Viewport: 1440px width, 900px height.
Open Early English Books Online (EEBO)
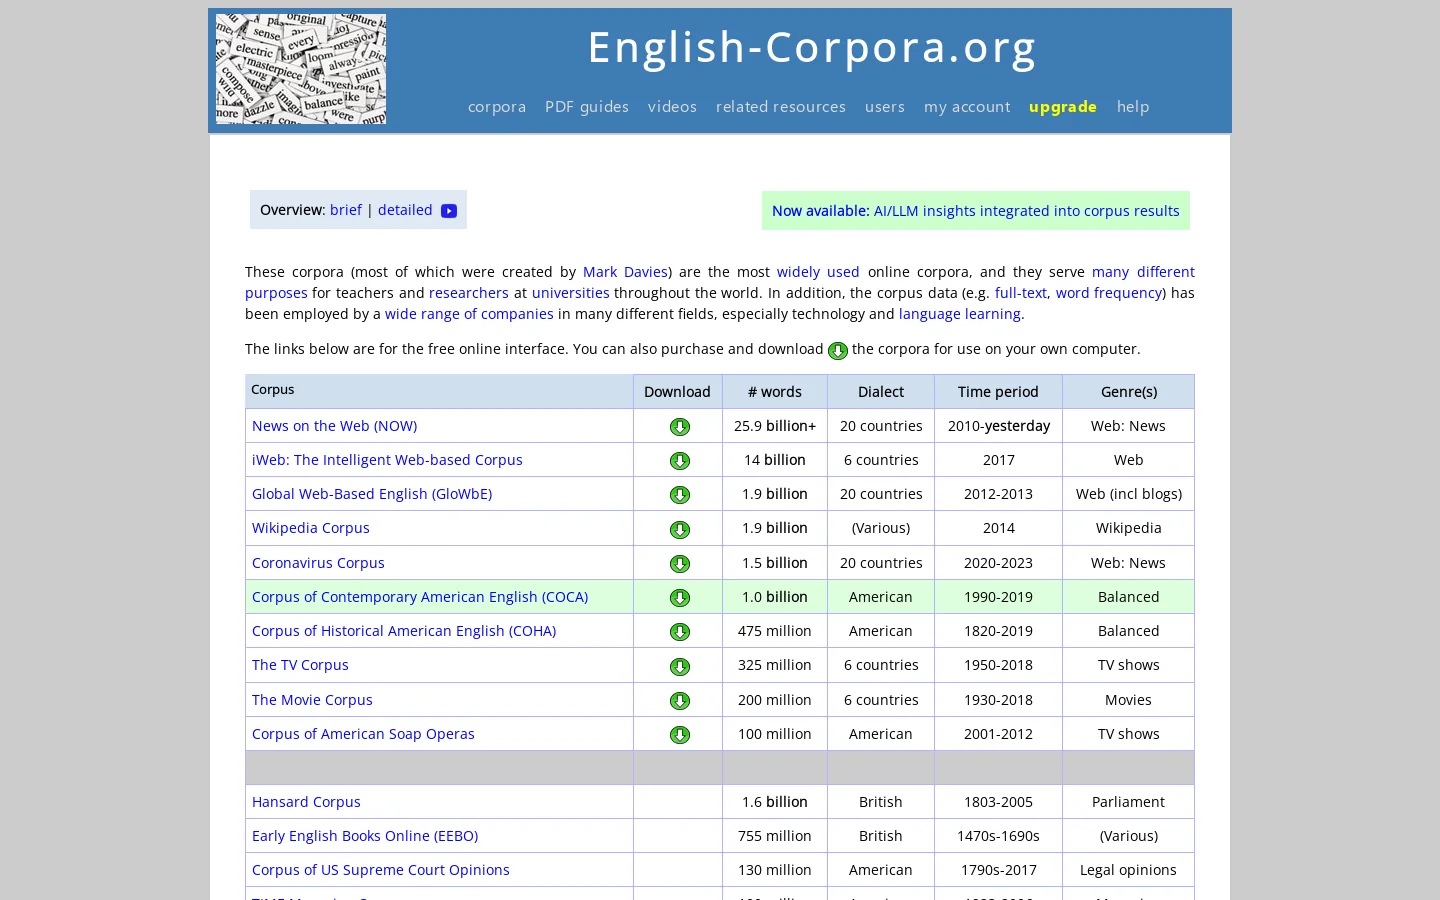click(x=365, y=836)
